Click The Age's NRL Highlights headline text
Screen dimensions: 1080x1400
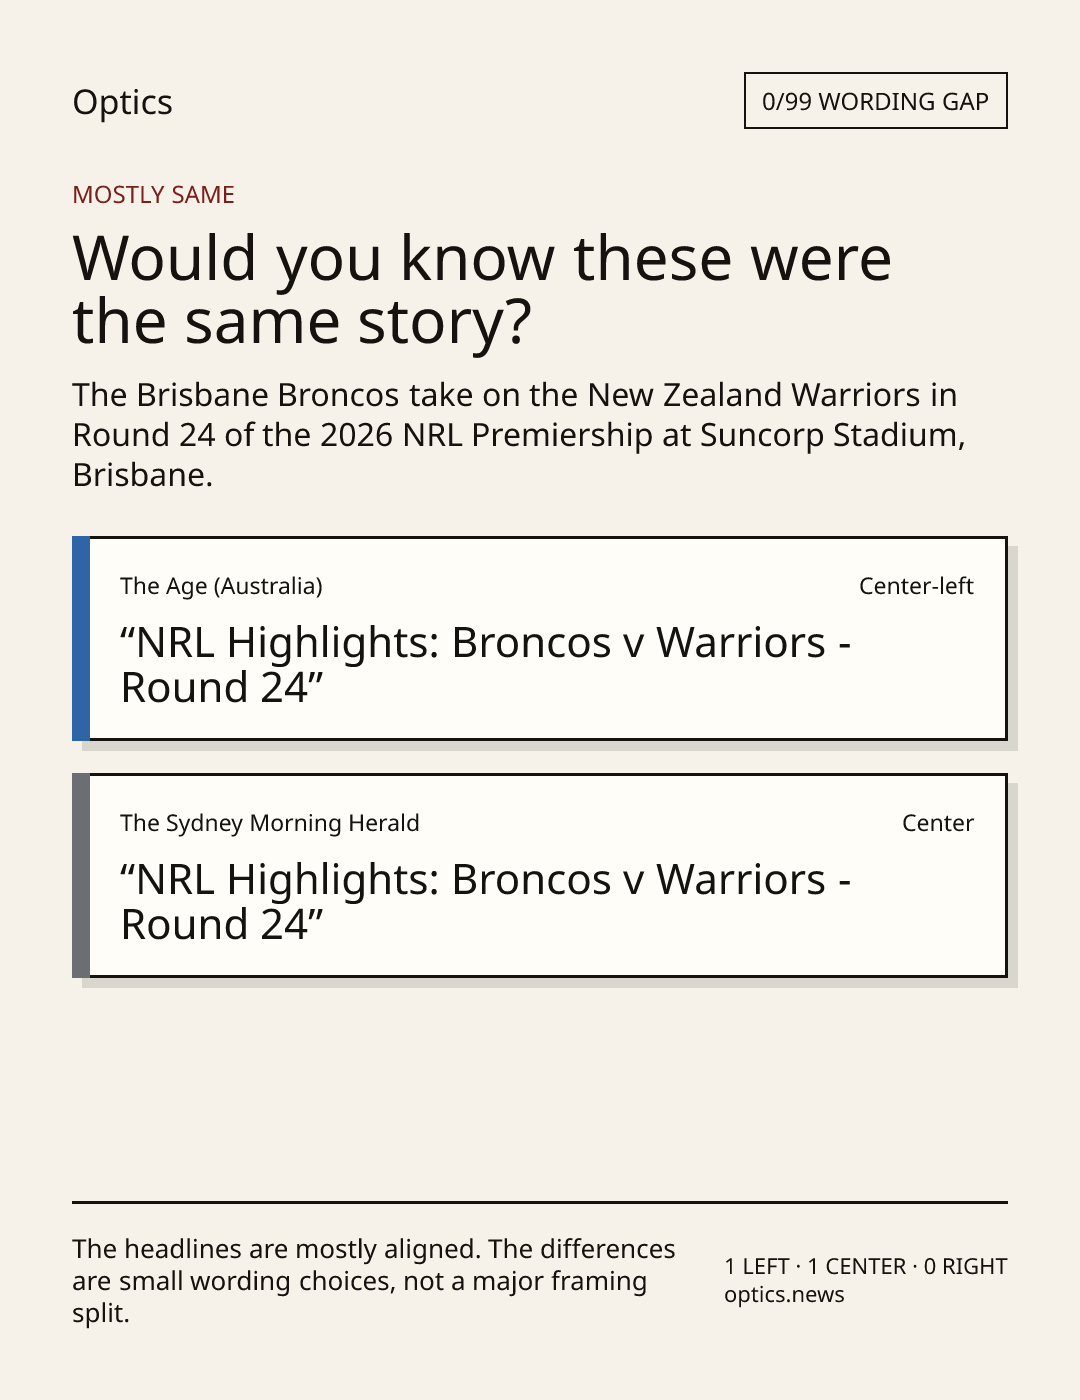coord(486,665)
